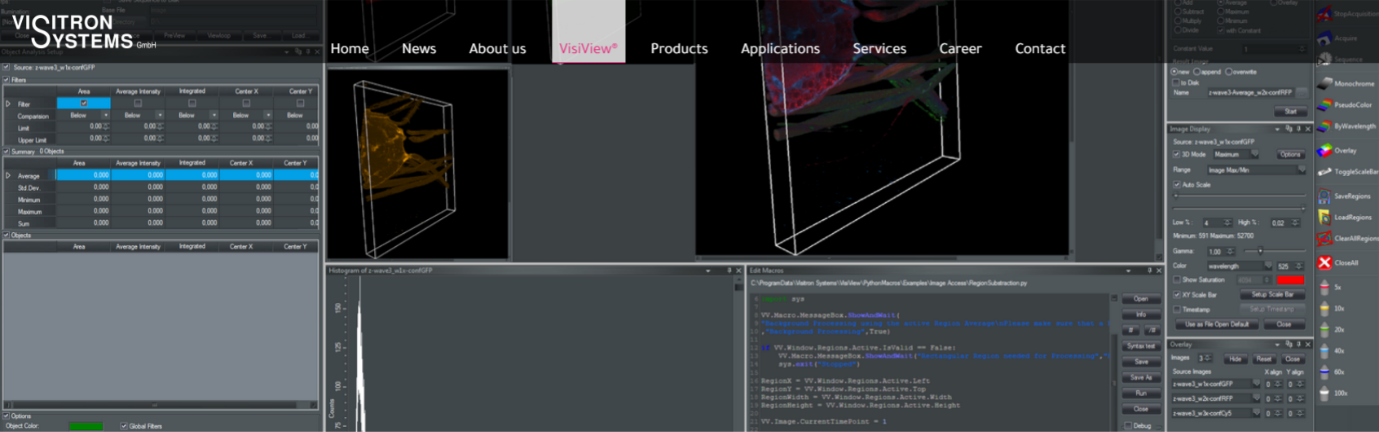
Task: Click the LoadRegions icon
Action: [x=1324, y=217]
